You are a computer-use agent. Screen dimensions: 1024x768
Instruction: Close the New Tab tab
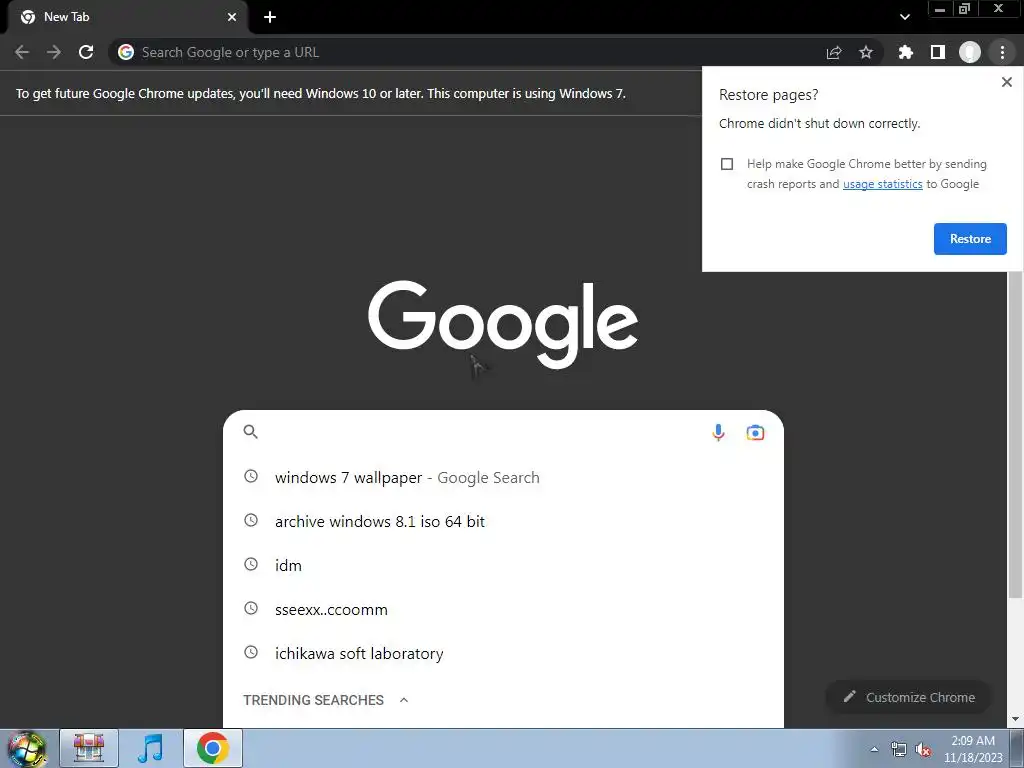[x=232, y=17]
